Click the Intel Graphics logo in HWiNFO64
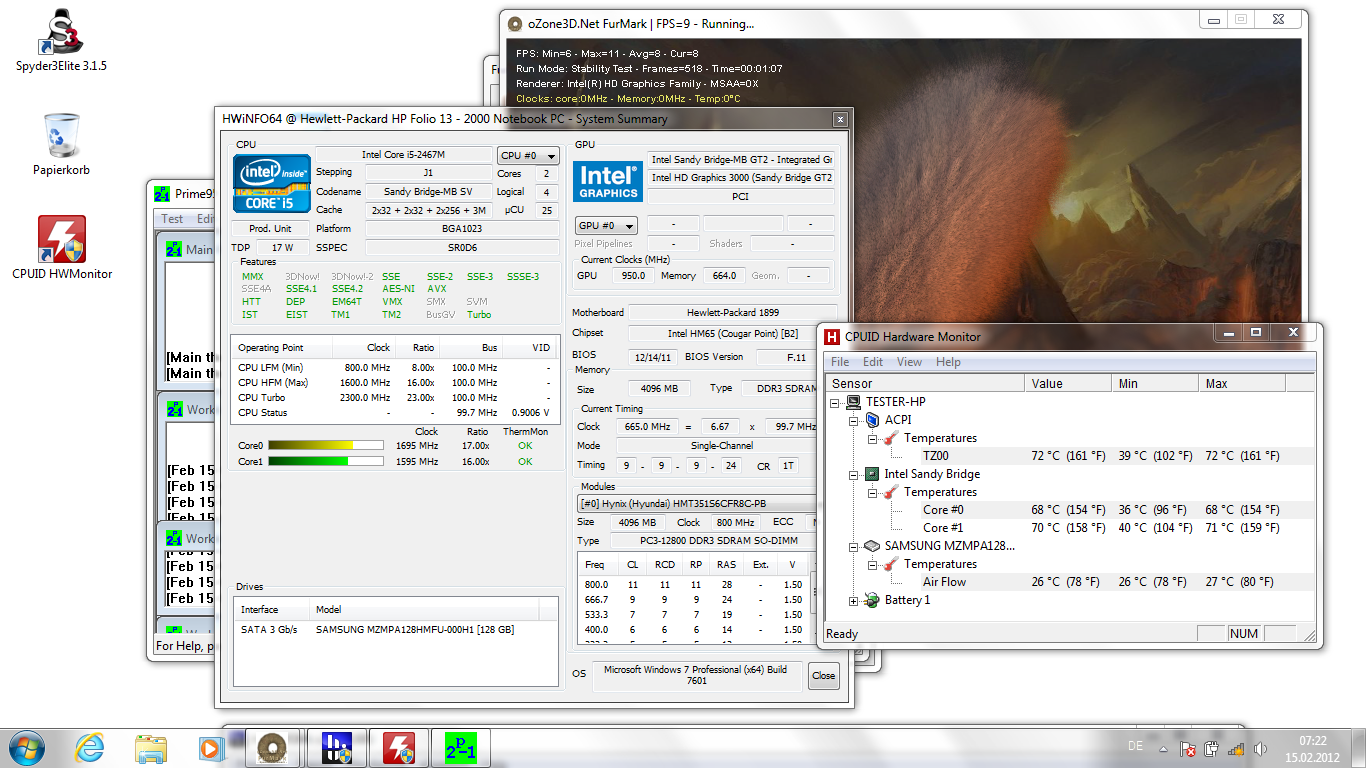The width and height of the screenshot is (1366, 768). [x=608, y=181]
